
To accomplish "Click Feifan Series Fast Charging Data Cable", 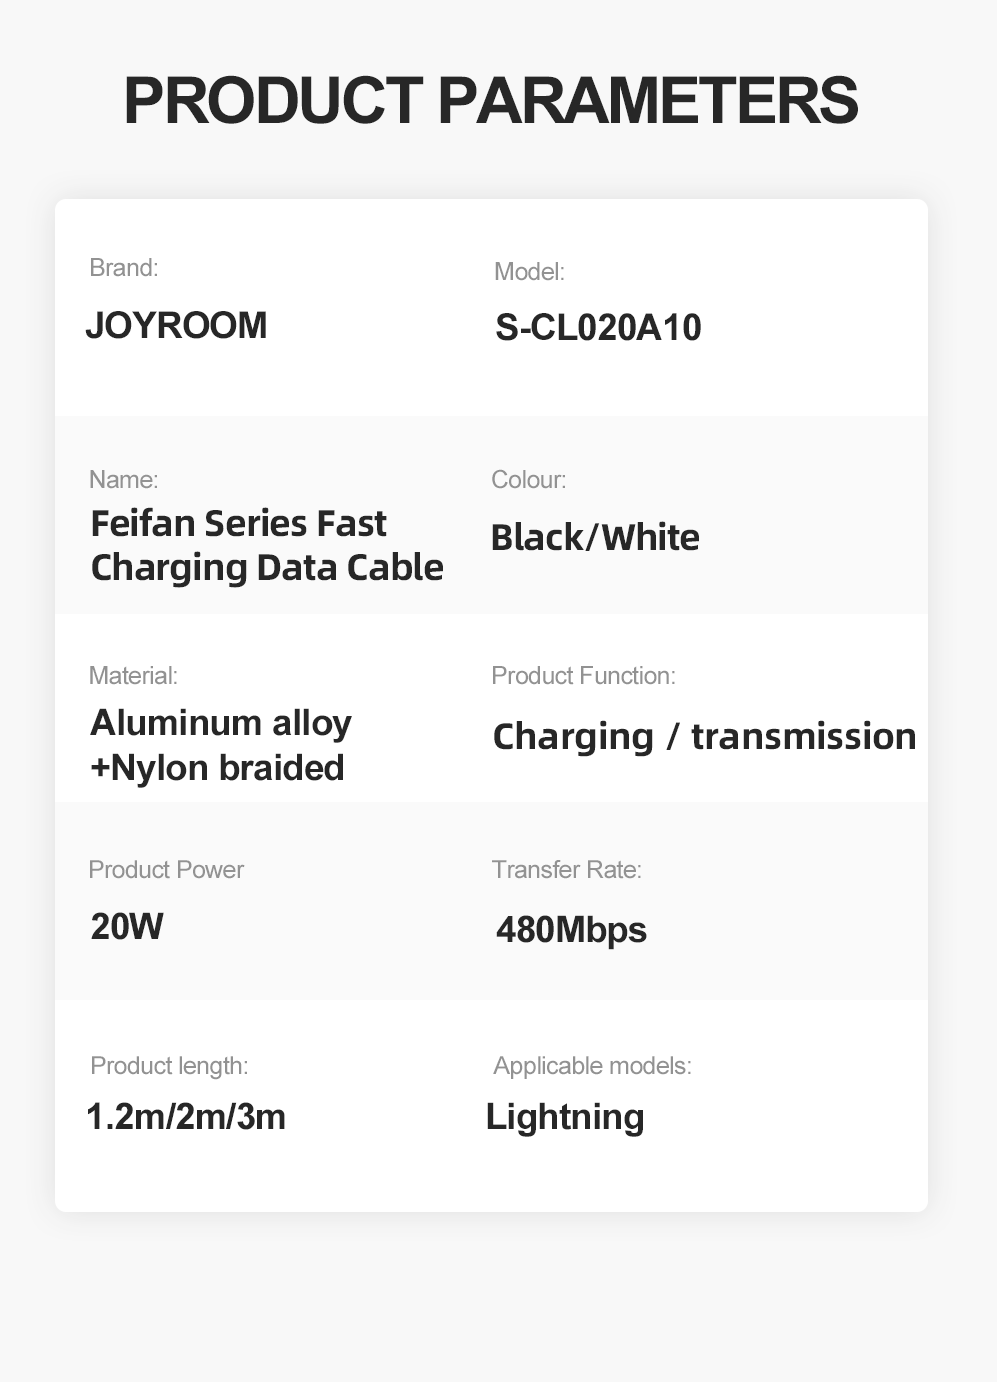I will click(266, 546).
